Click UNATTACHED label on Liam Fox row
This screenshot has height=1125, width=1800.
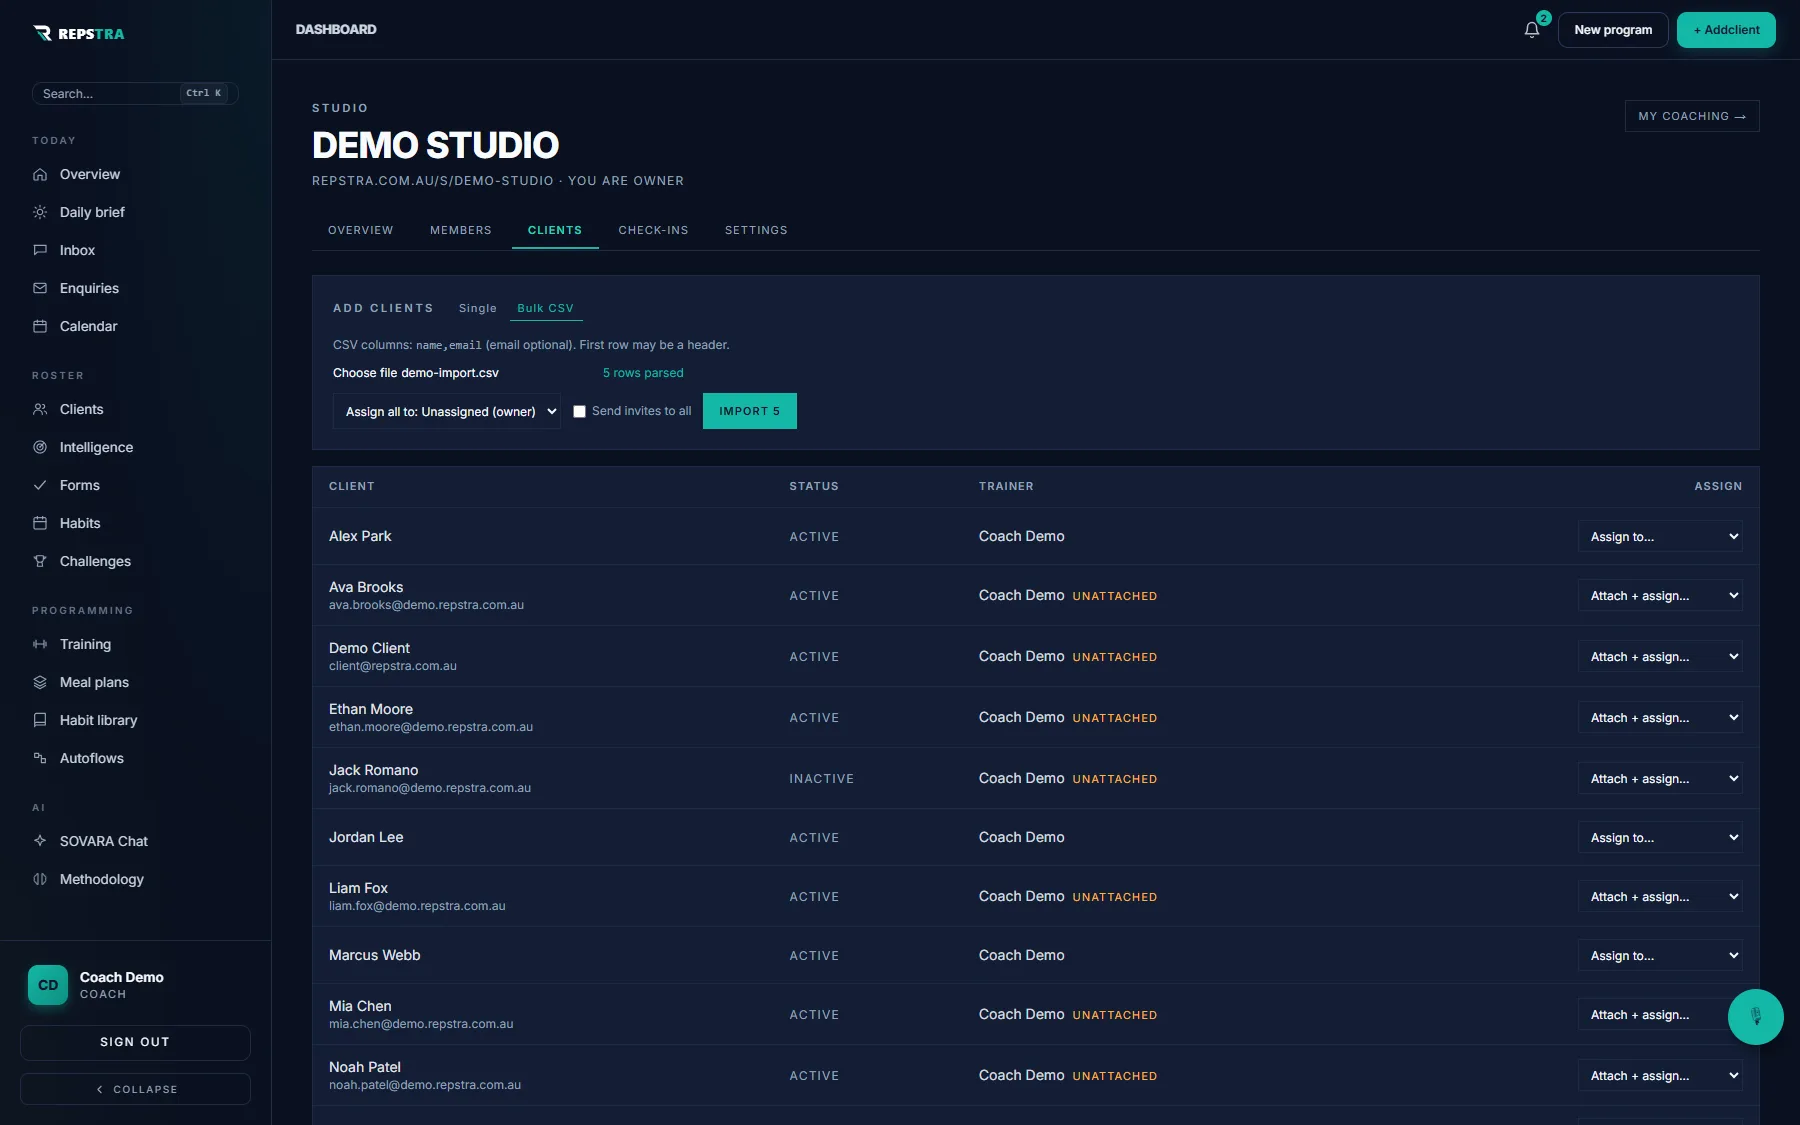pyautogui.click(x=1115, y=897)
